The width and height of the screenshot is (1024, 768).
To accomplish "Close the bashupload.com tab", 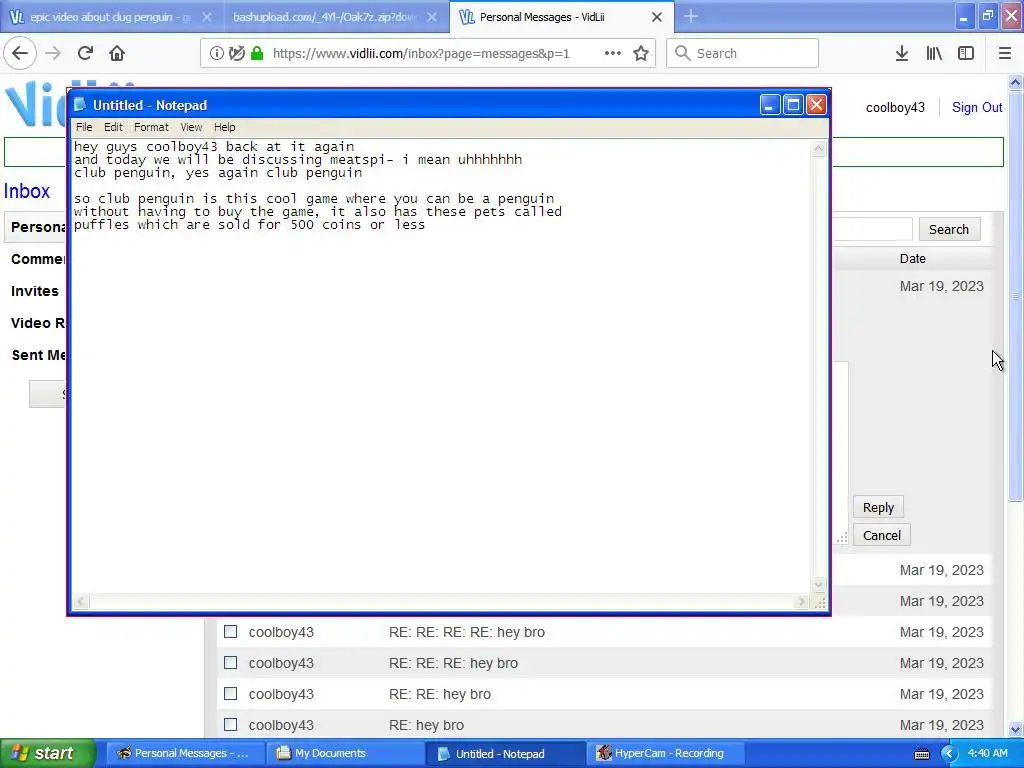I will tap(432, 17).
